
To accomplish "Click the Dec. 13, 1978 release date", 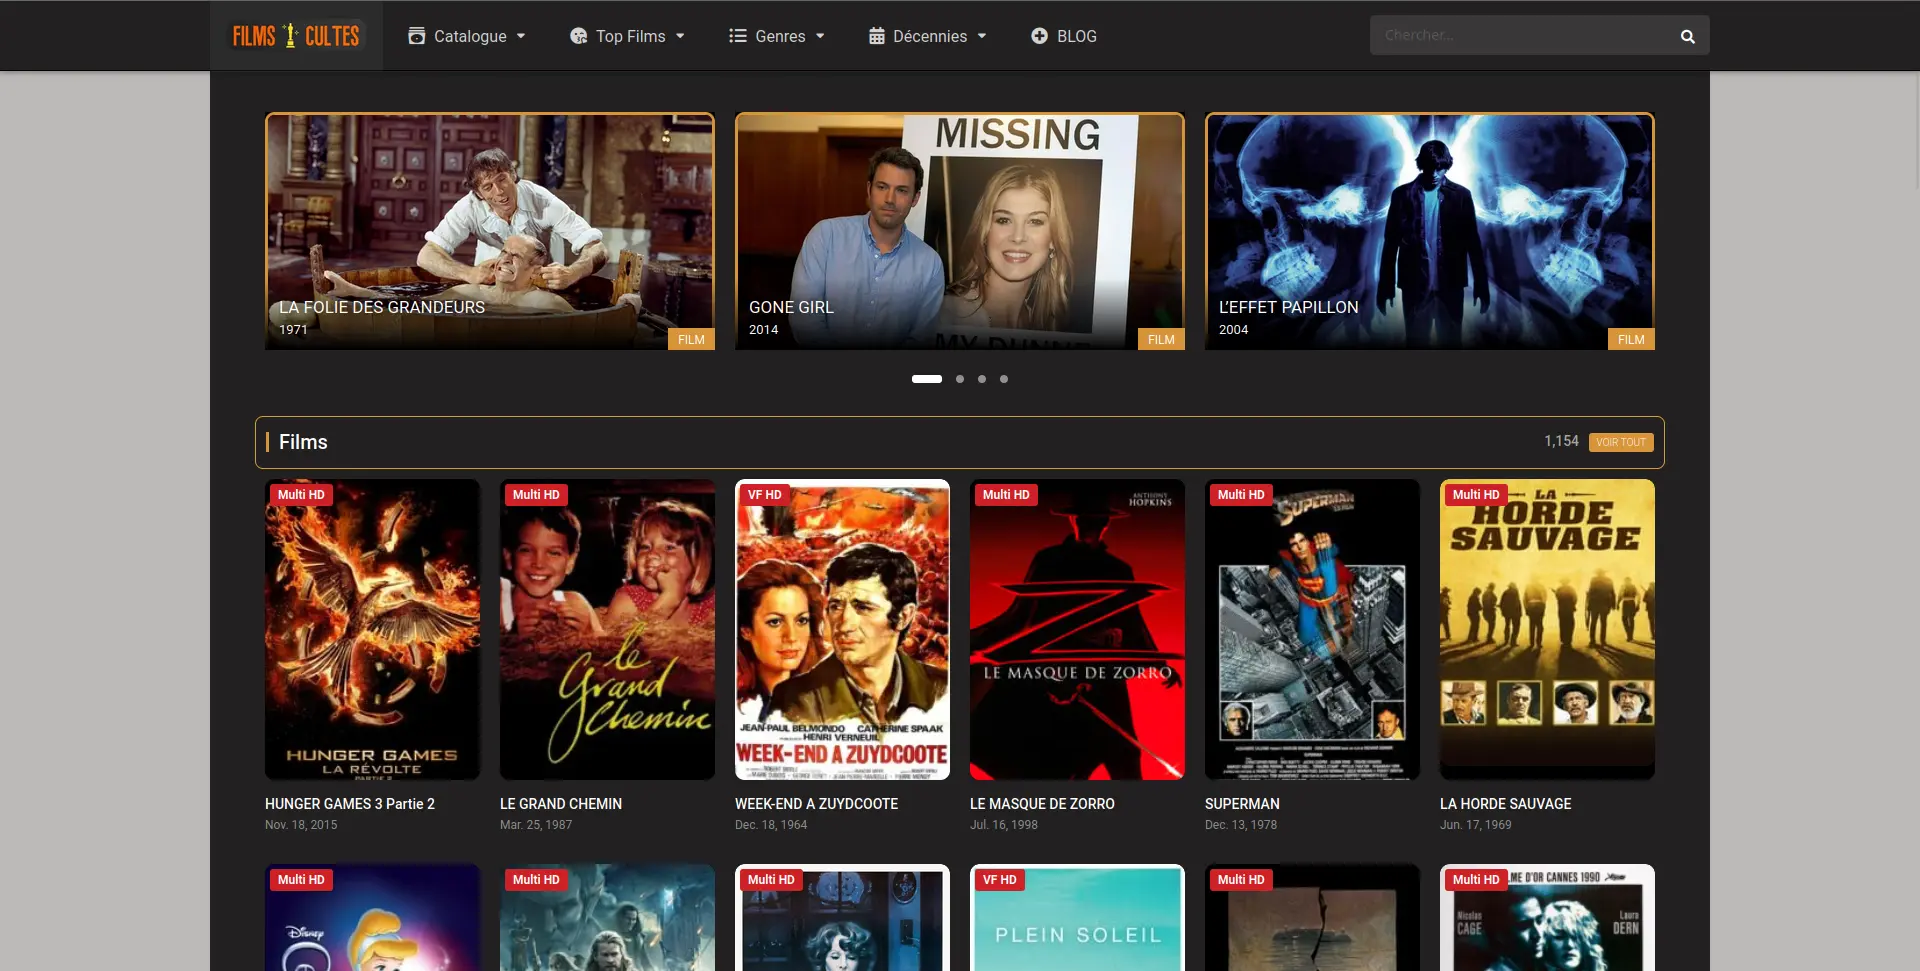I will coord(1241,825).
